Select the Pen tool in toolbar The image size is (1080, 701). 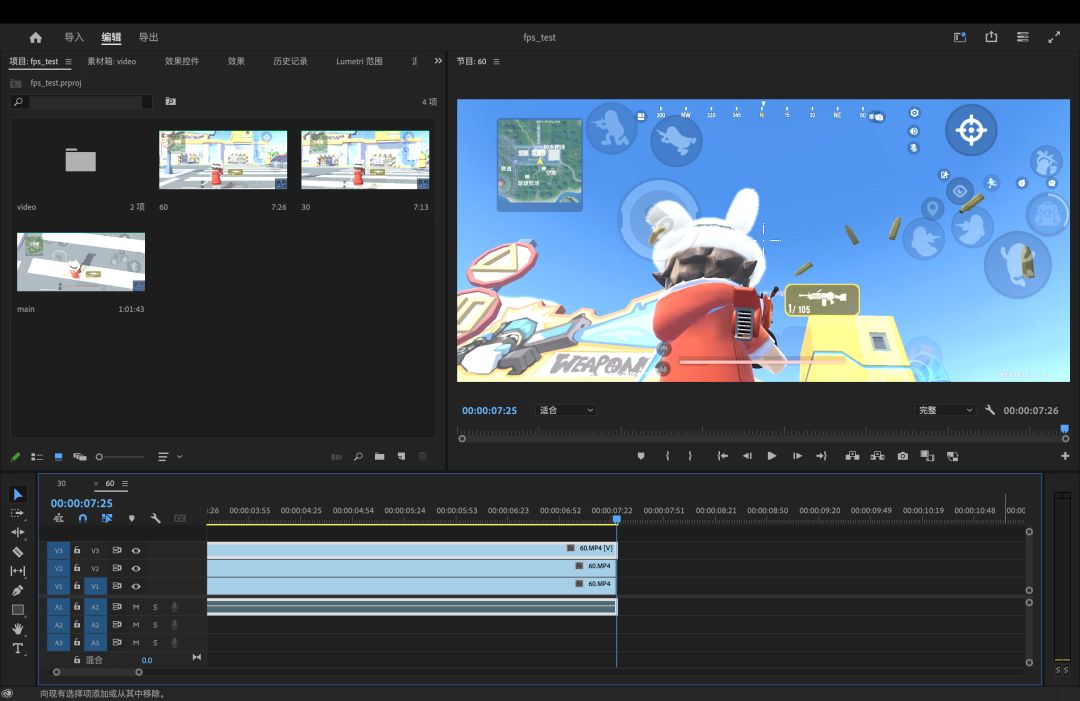[x=17, y=590]
